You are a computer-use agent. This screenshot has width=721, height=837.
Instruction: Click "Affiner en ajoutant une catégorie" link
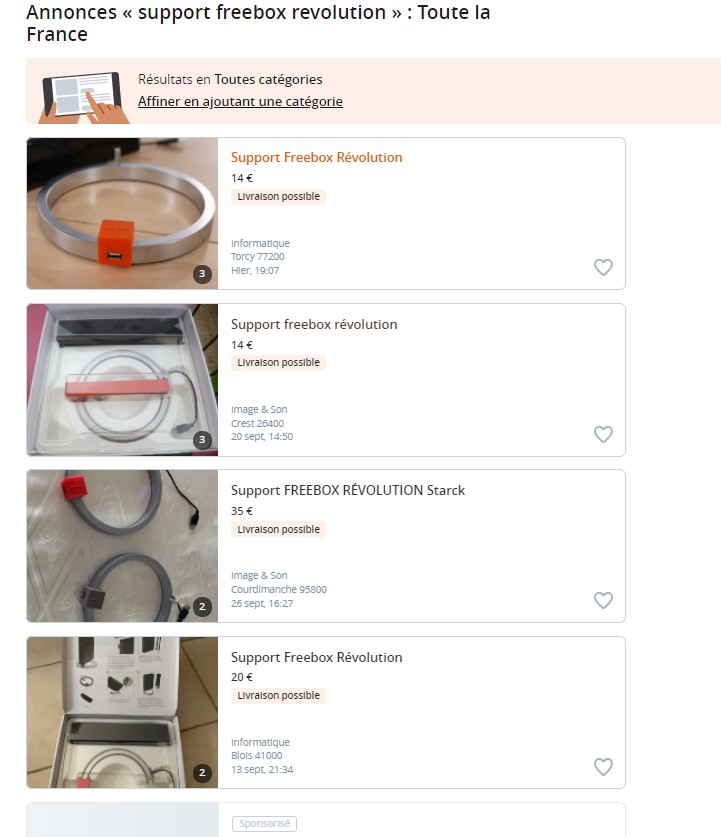click(x=240, y=101)
